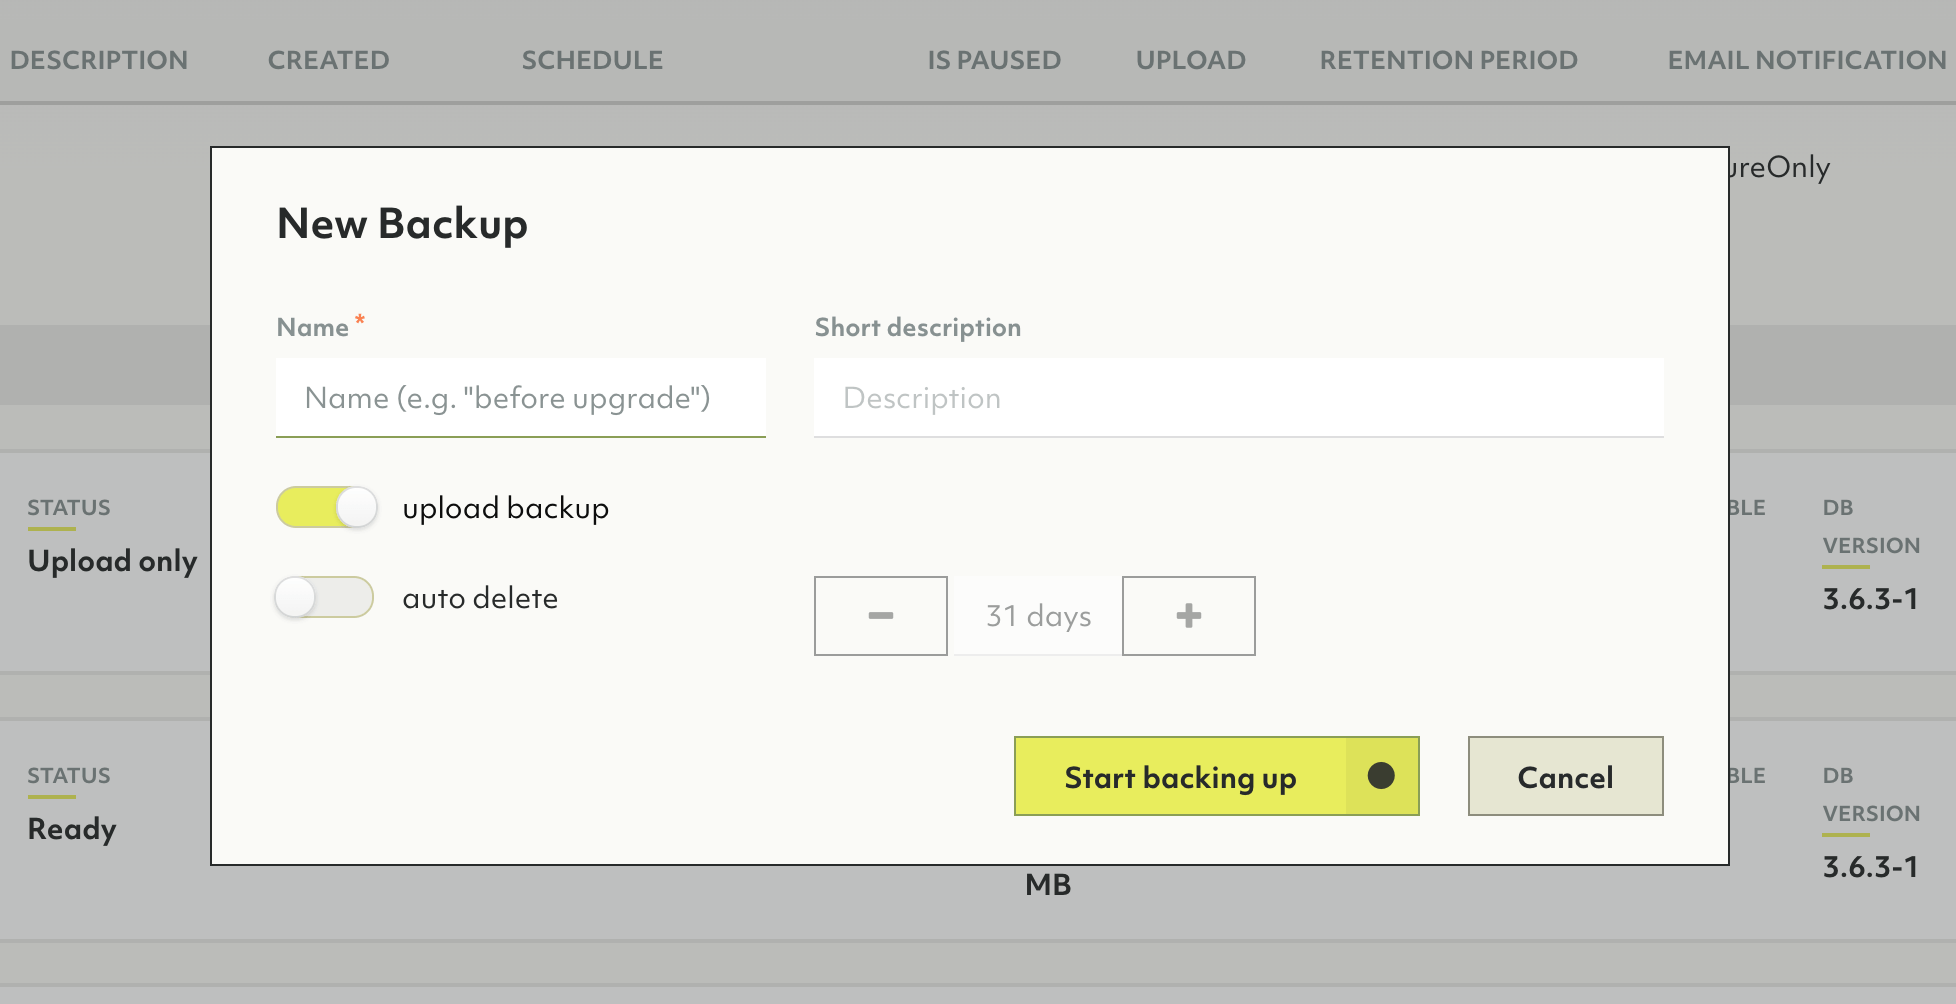
Task: Focus the Name input field
Action: (520, 398)
